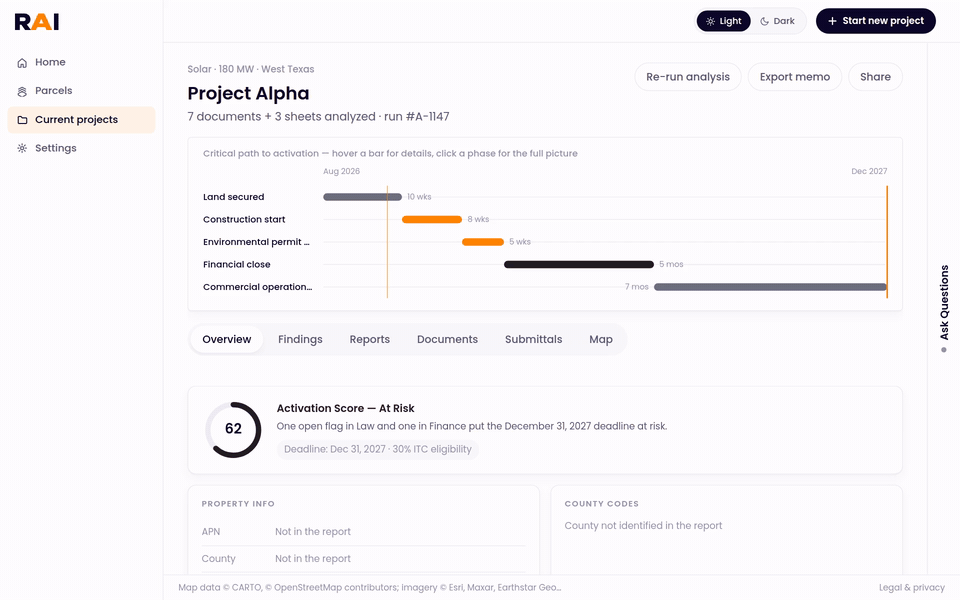Image resolution: width=960 pixels, height=600 pixels.
Task: Open the Reports tab
Action: pyautogui.click(x=369, y=340)
